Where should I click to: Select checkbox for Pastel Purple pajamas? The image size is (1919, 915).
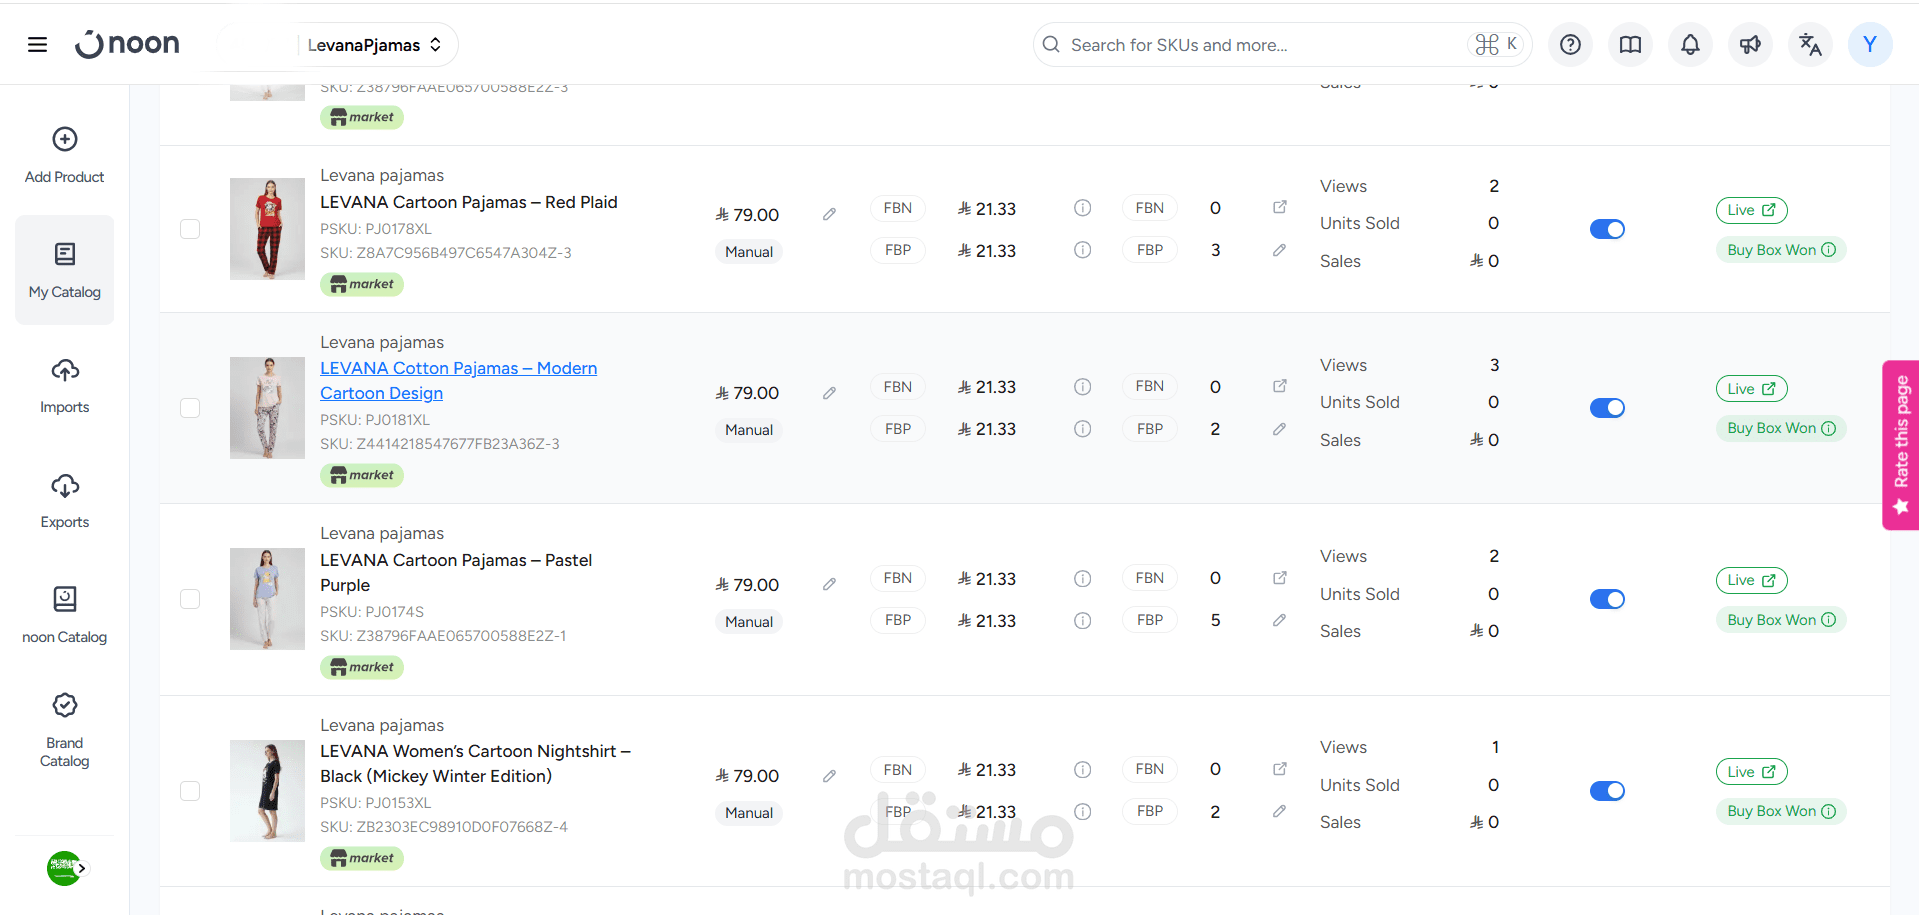point(190,599)
